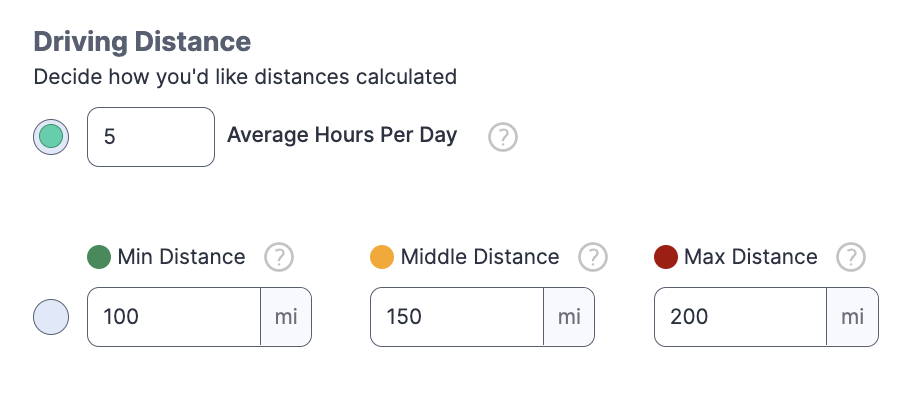904x394 pixels.
Task: Focus the Max Distance field showing 200
Action: coord(741,317)
